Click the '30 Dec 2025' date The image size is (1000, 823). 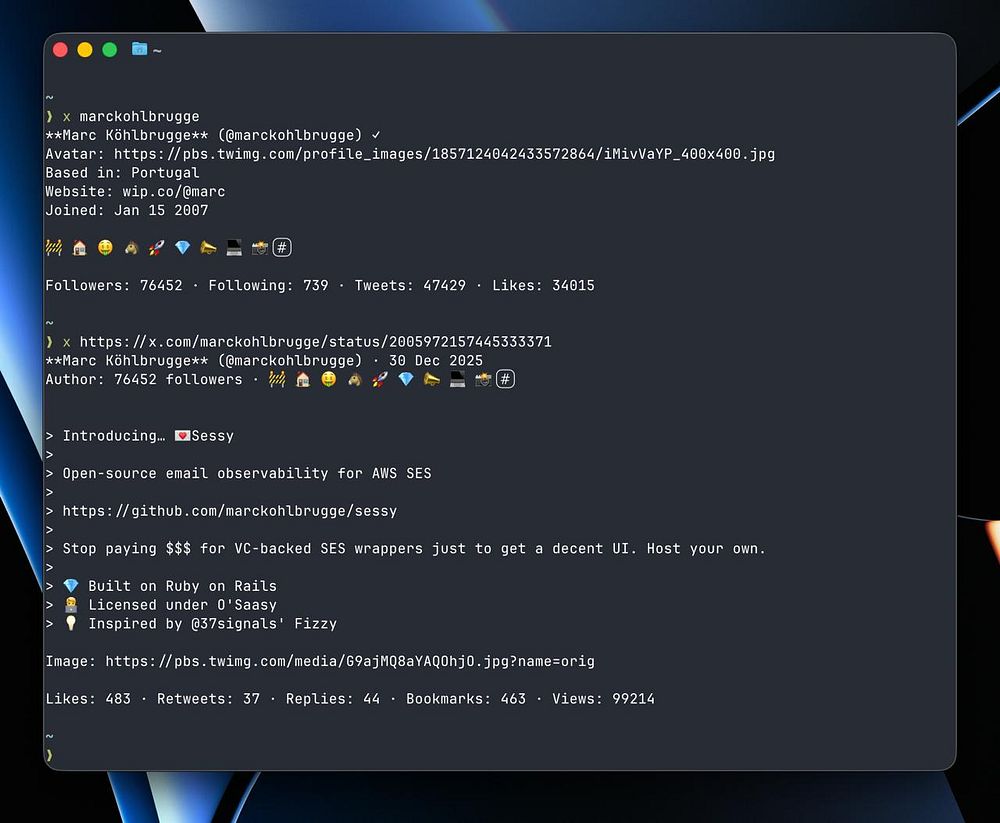pos(436,360)
